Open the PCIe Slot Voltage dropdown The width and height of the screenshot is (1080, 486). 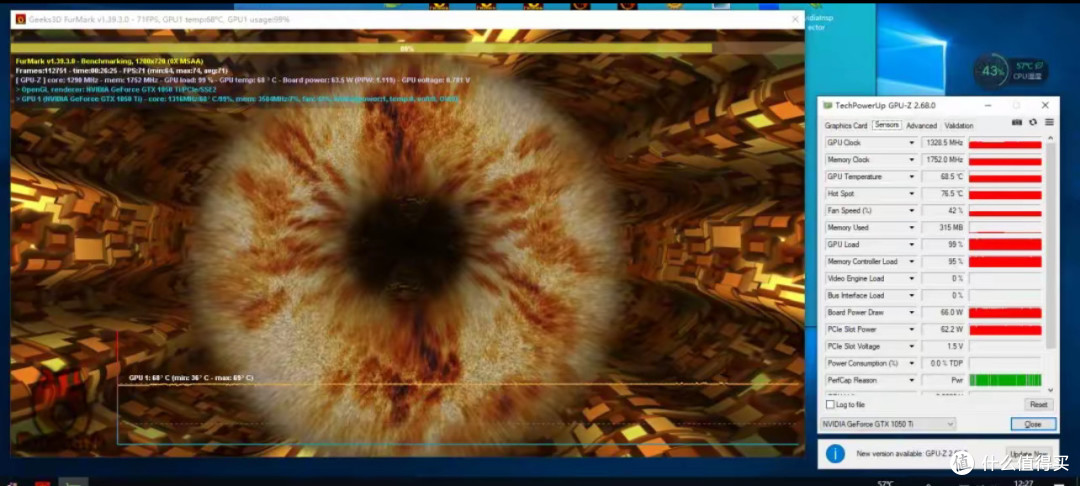point(912,346)
